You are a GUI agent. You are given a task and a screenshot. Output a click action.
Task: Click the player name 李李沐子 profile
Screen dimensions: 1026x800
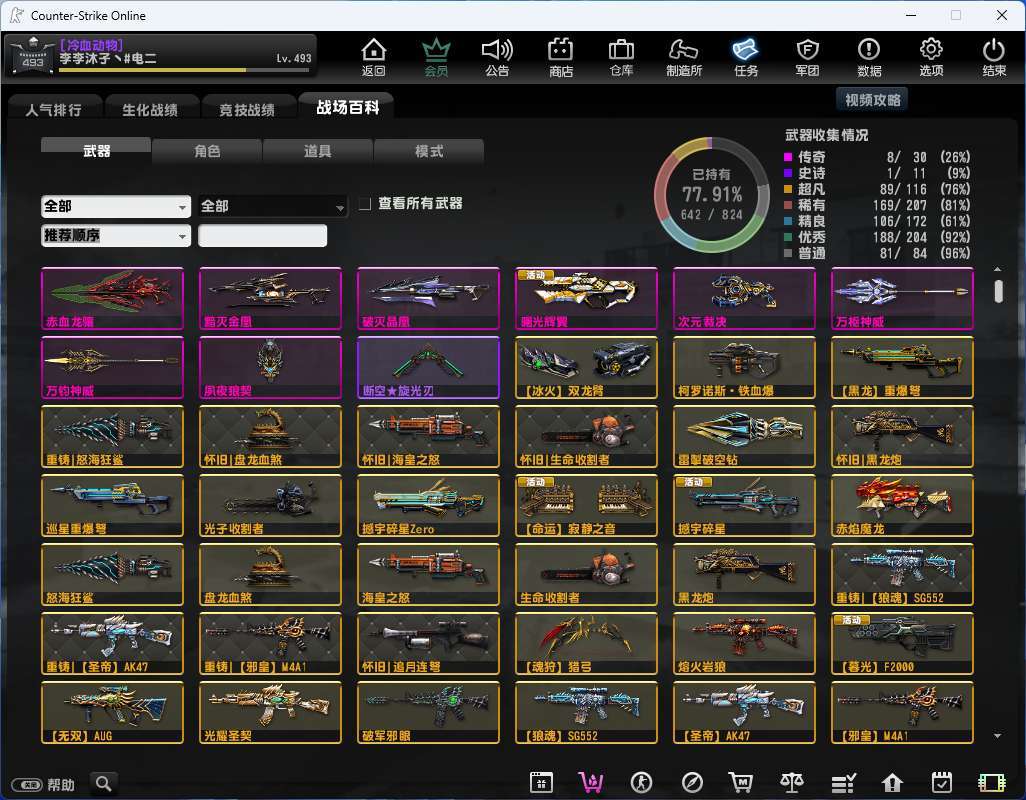108,58
